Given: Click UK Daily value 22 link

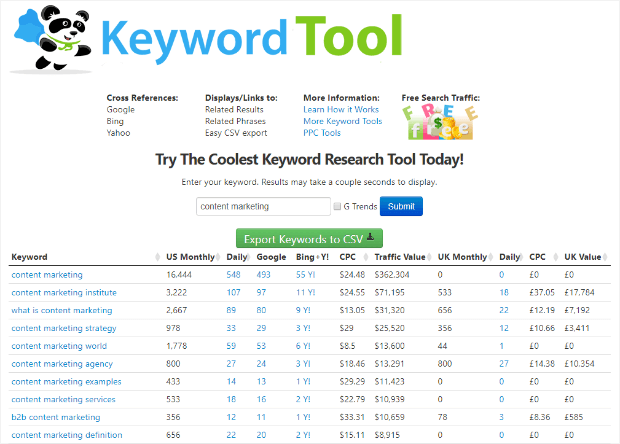Looking at the screenshot, I should click(504, 310).
